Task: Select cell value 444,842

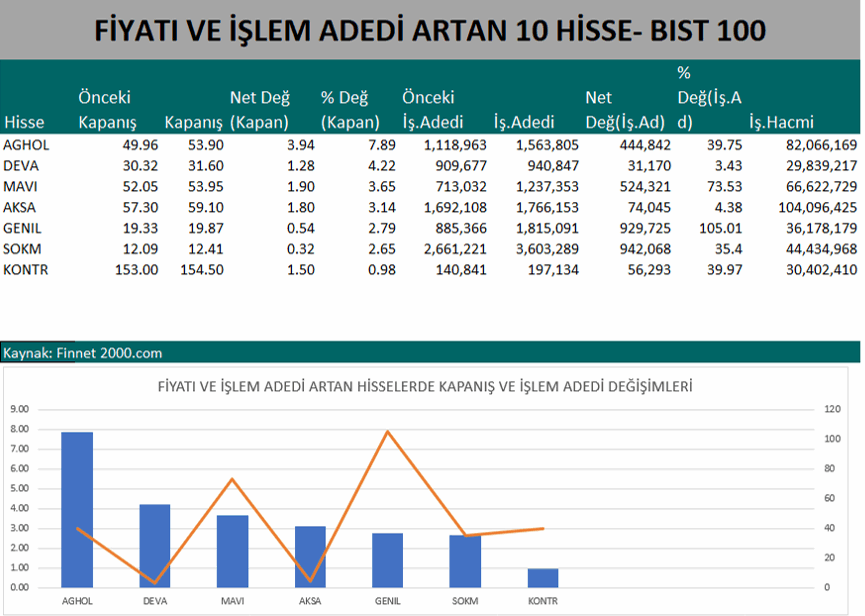Action: point(645,145)
